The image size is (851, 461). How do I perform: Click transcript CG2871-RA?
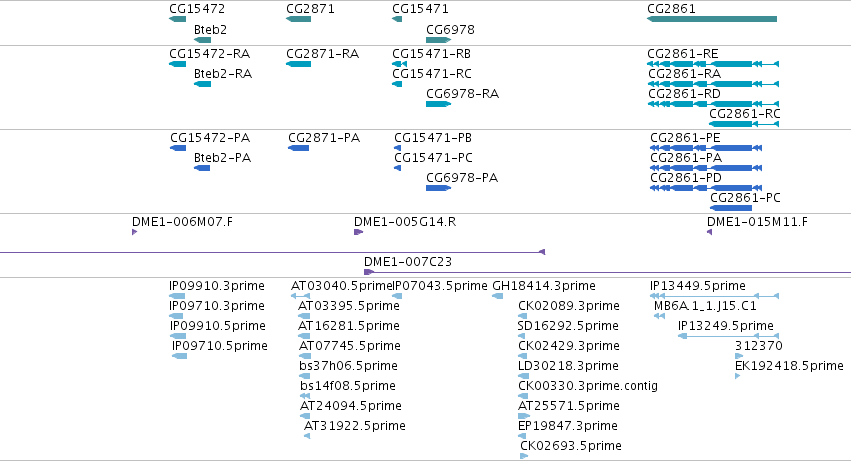pyautogui.click(x=322, y=54)
